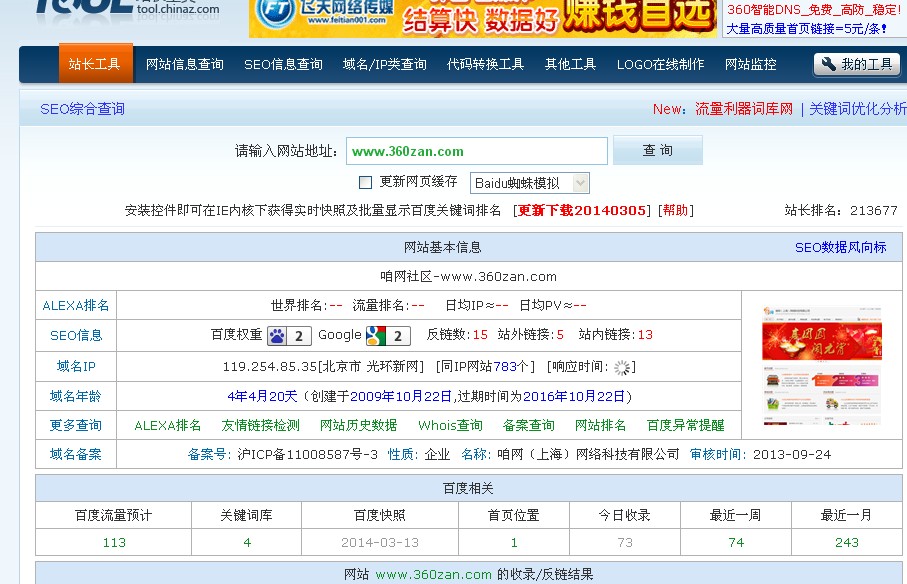This screenshot has width=907, height=584.
Task: Click the outbound link count 5
Action: pyautogui.click(x=560, y=335)
